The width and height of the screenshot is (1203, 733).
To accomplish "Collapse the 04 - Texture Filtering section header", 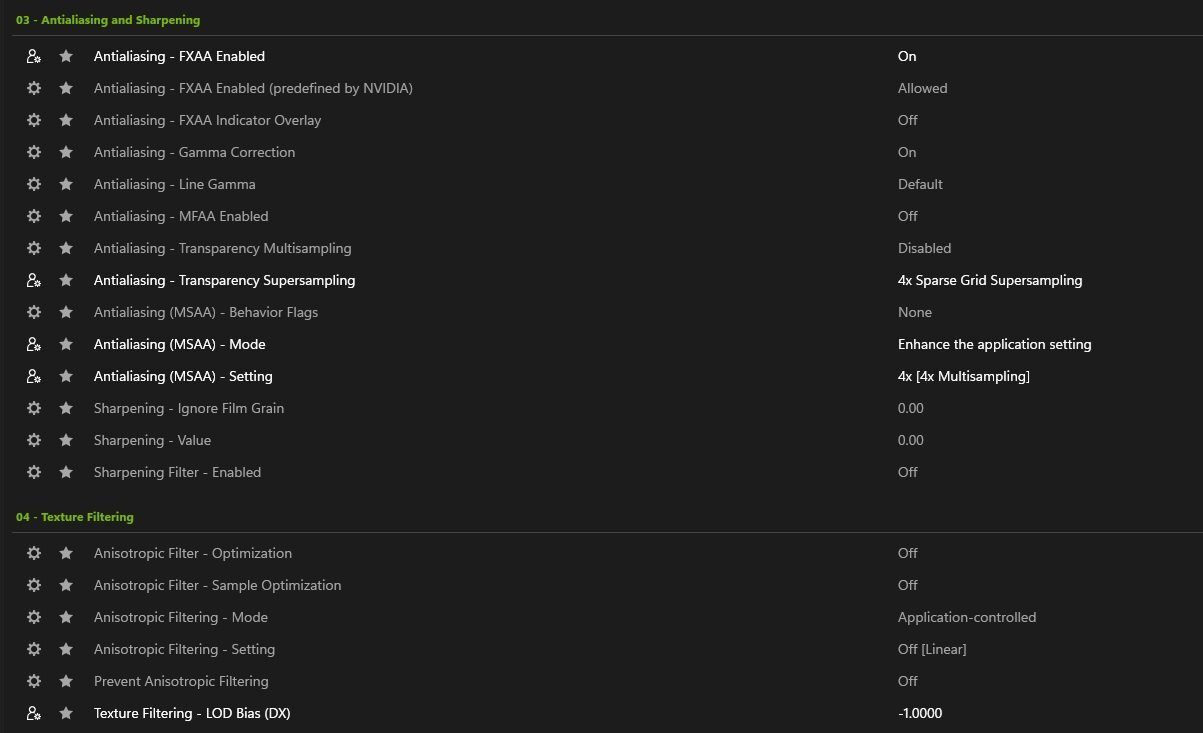I will (x=74, y=517).
